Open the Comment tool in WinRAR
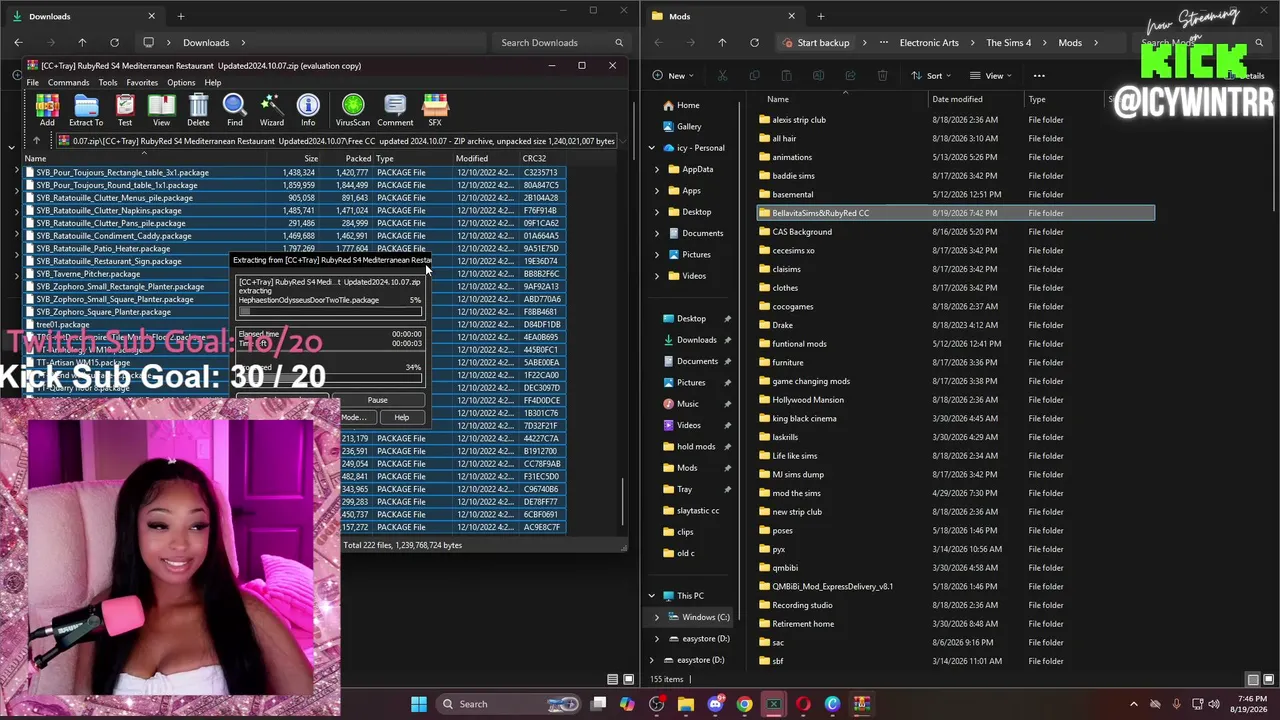This screenshot has height=720, width=1280. (x=395, y=110)
